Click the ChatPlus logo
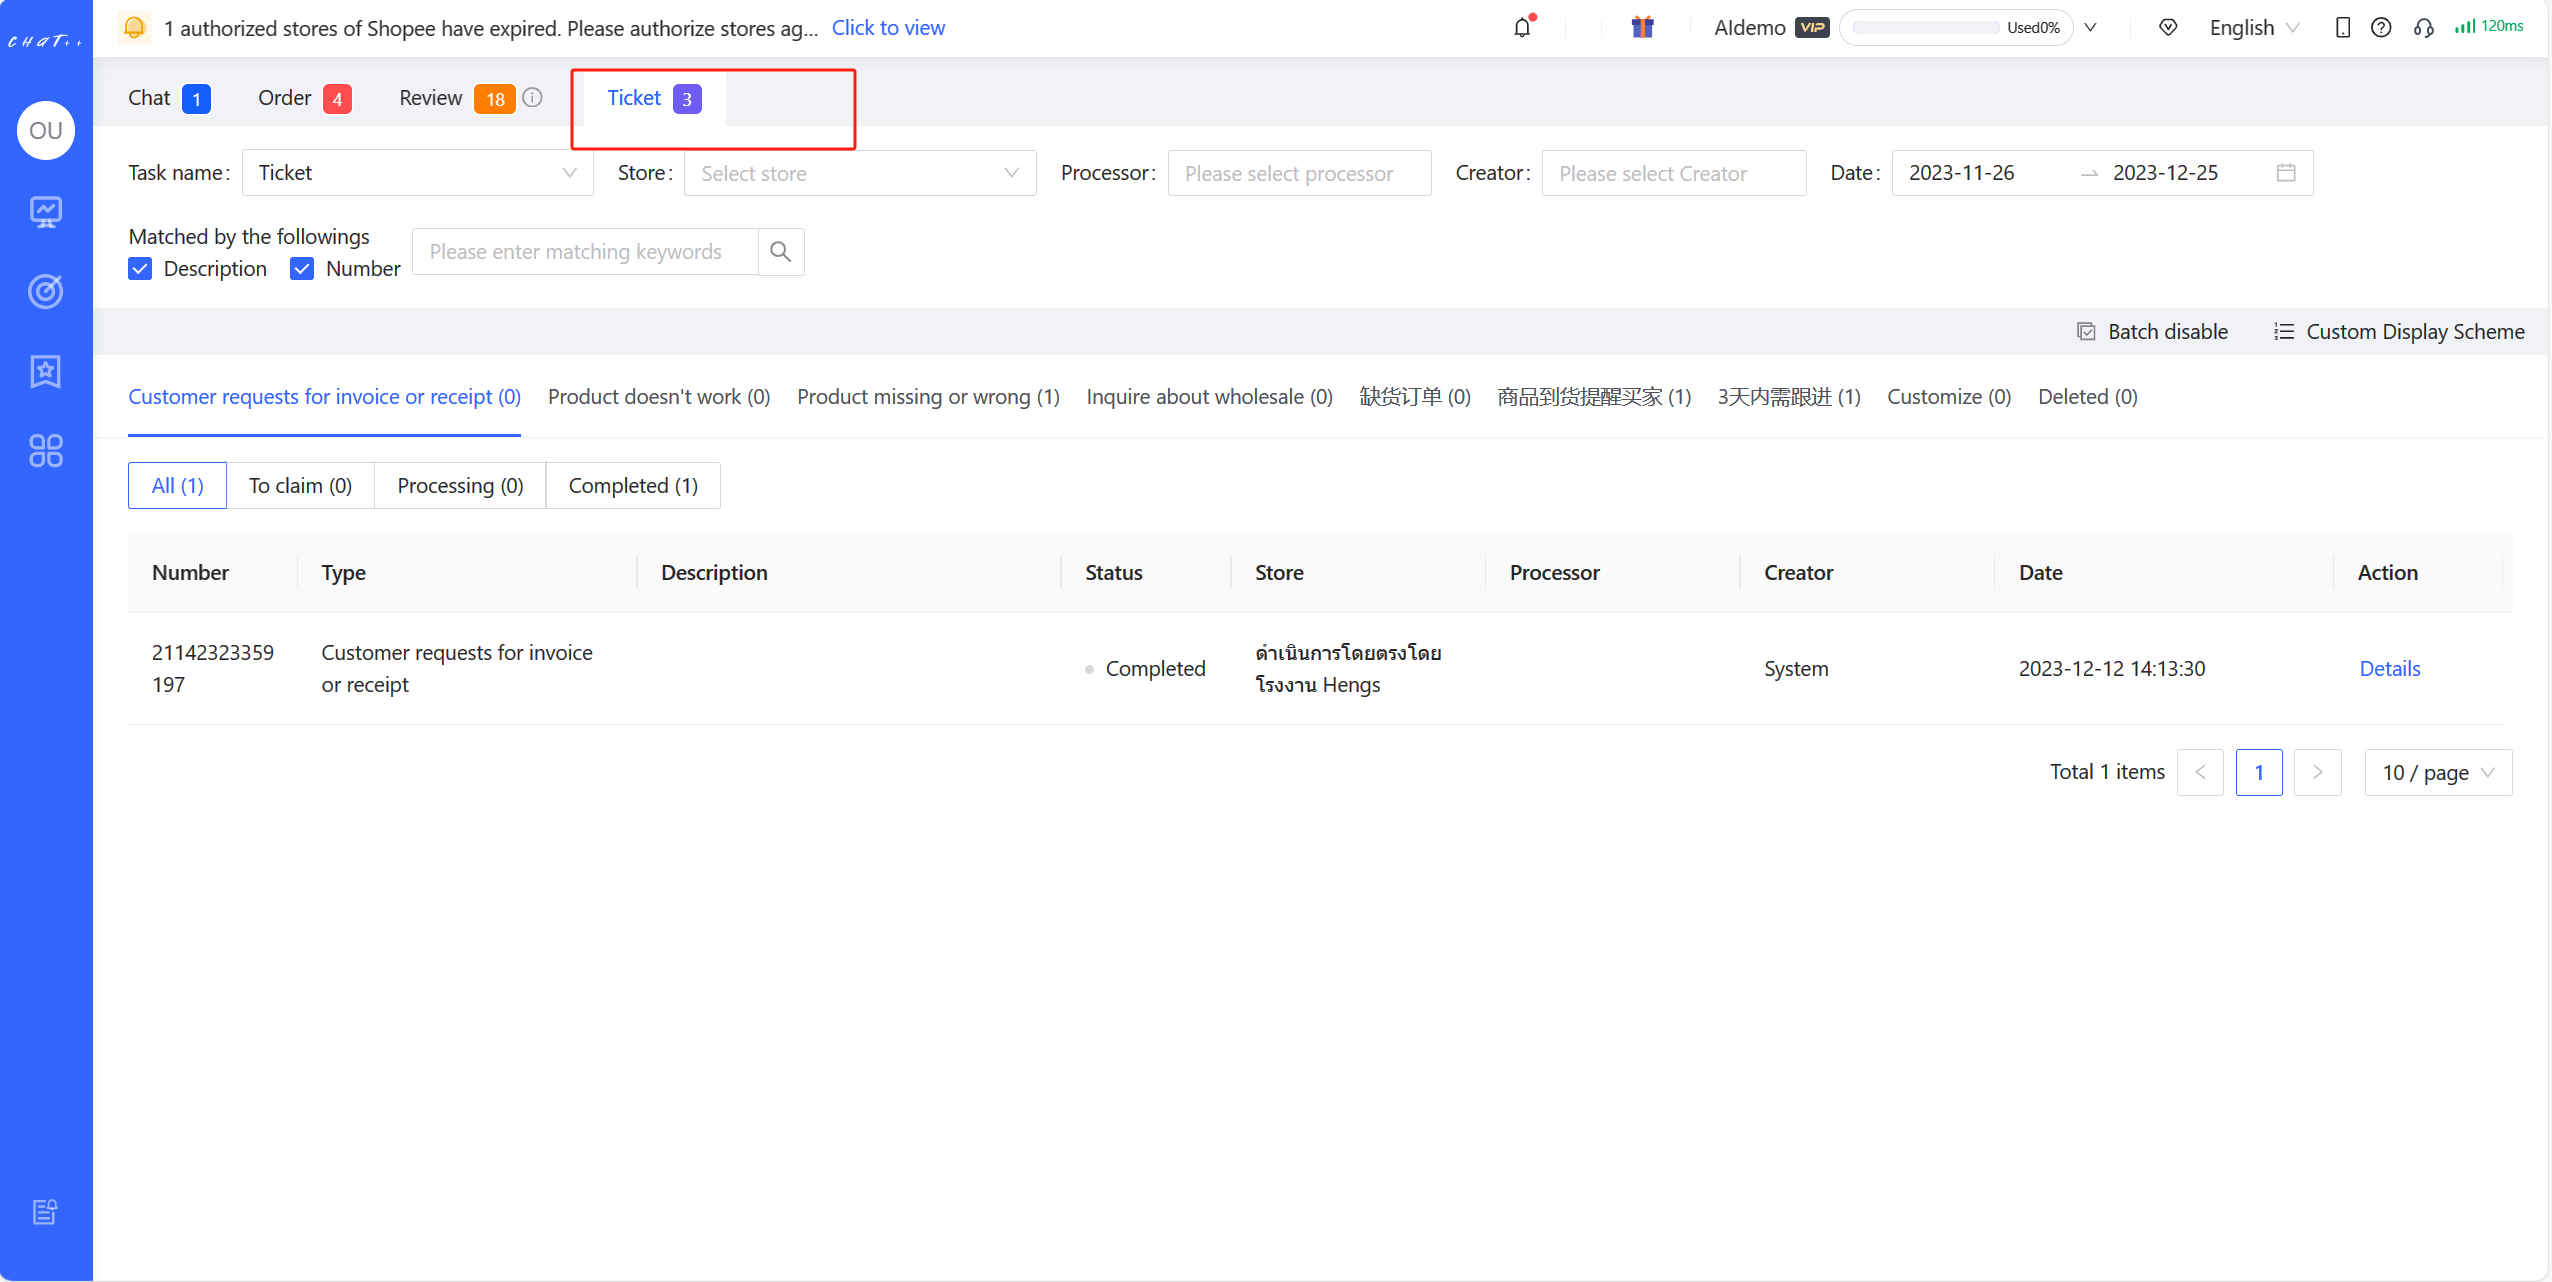Image resolution: width=2552 pixels, height=1282 pixels. tap(46, 41)
